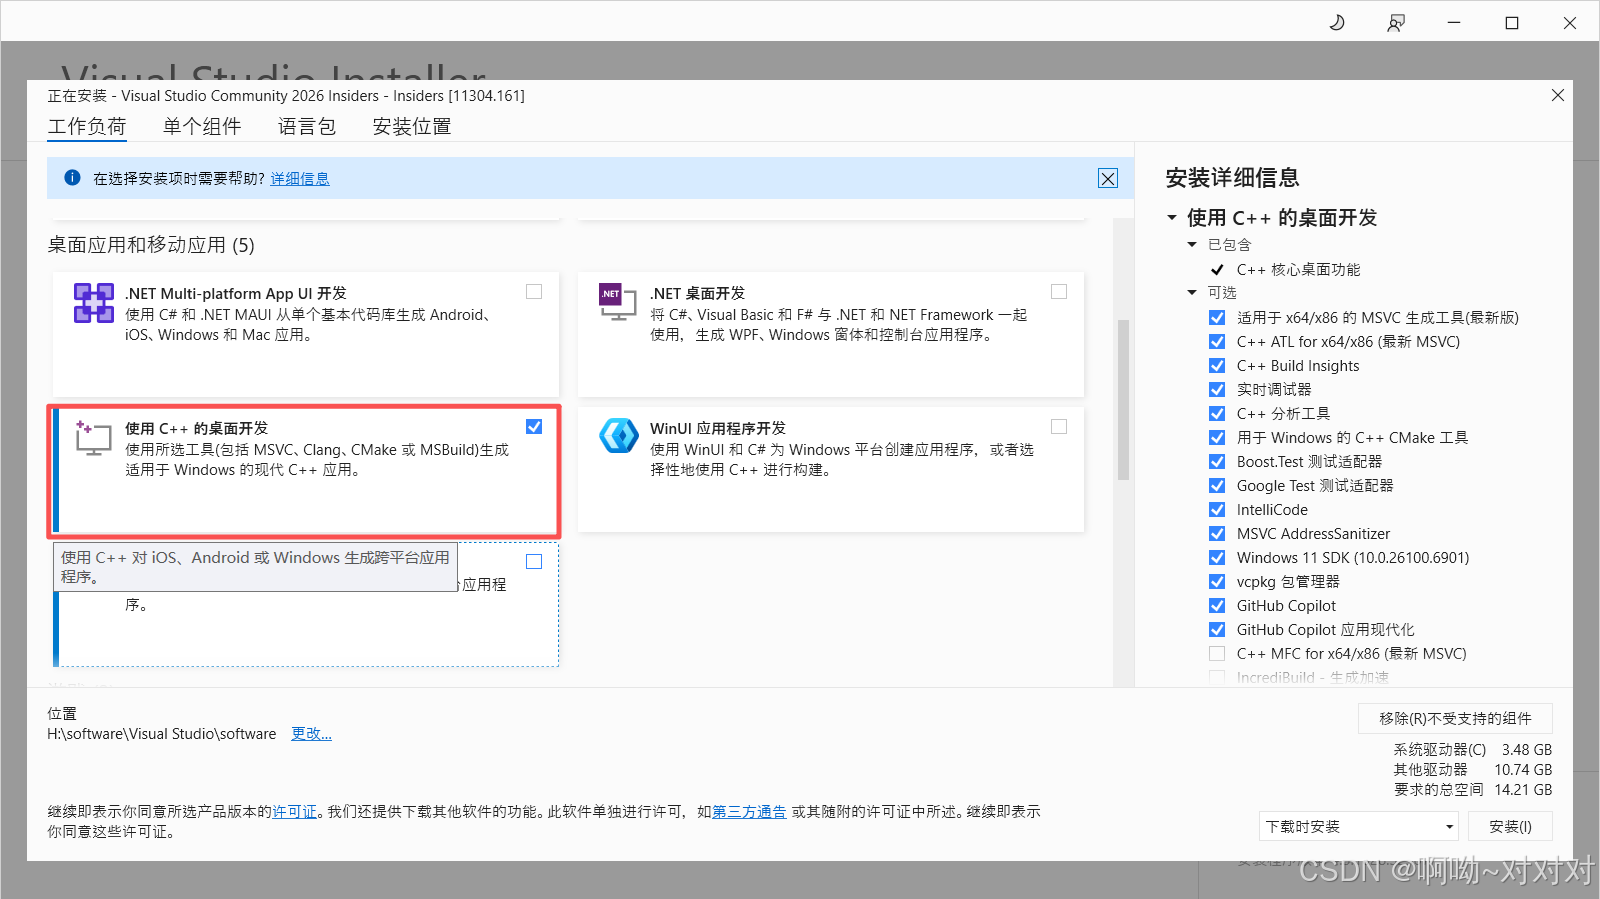Viewport: 1600px width, 899px height.
Task: Open the 详细信息 help link
Action: (x=300, y=179)
